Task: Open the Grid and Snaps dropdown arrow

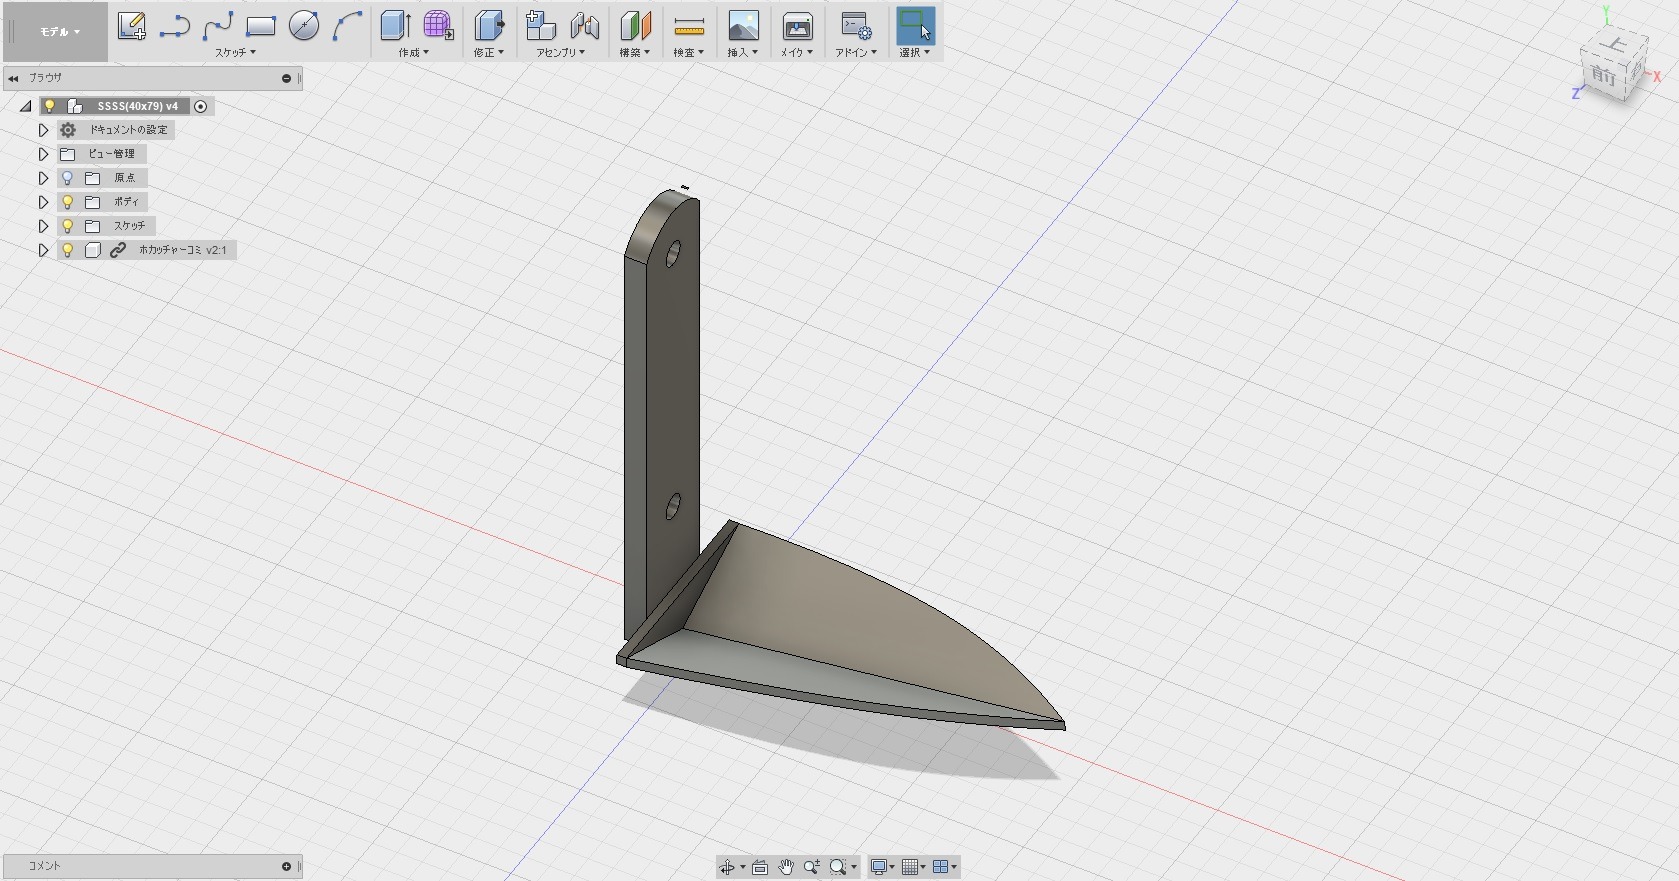Action: click(x=923, y=868)
